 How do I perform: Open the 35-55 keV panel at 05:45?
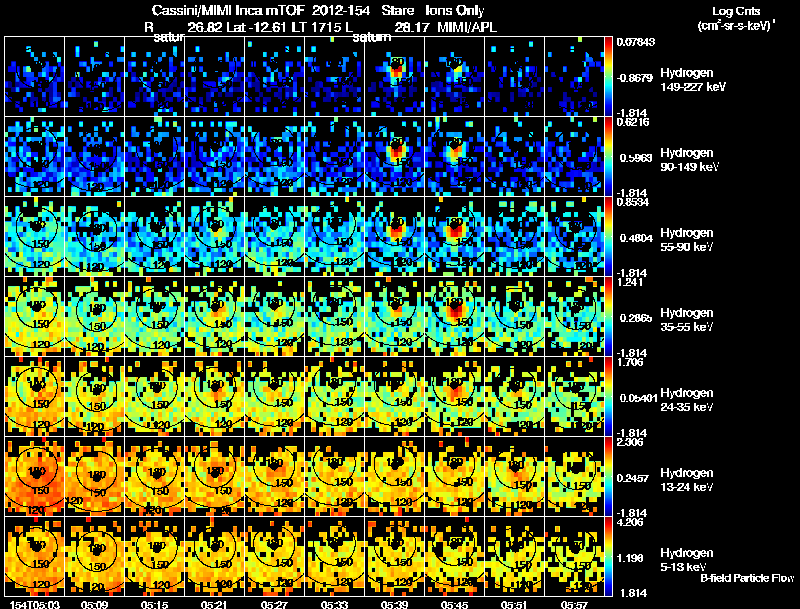point(454,317)
